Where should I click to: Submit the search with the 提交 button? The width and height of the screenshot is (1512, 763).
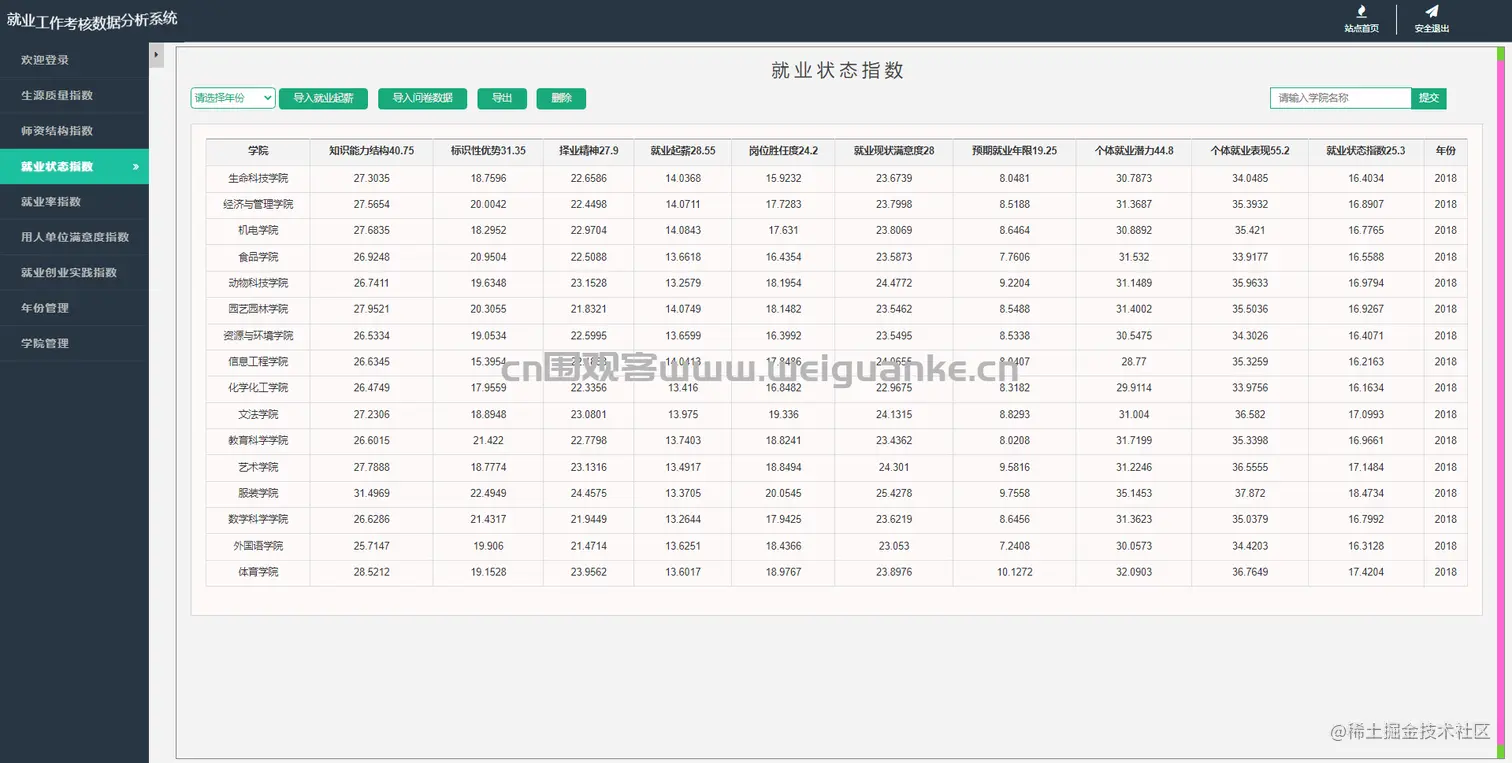(1429, 98)
